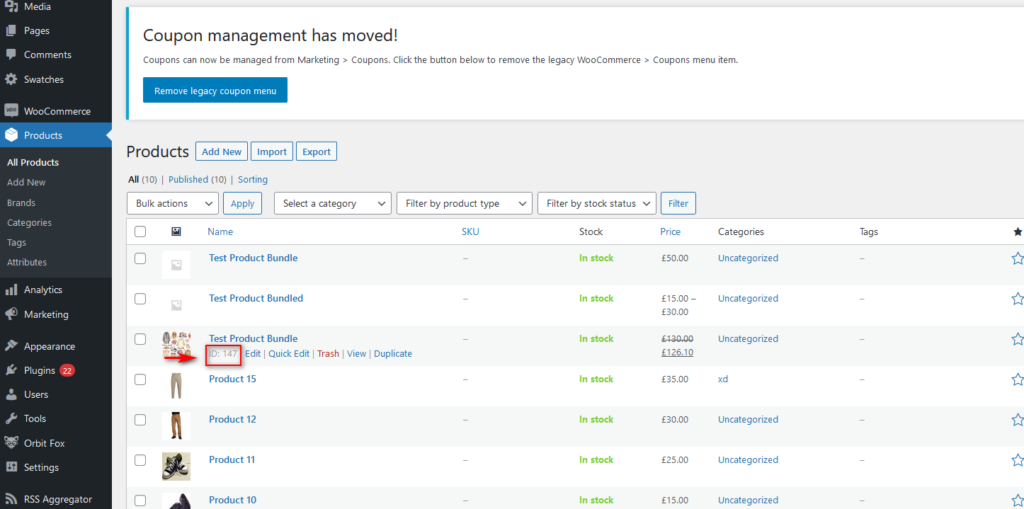Open the xd category of Product 15

pyautogui.click(x=723, y=379)
